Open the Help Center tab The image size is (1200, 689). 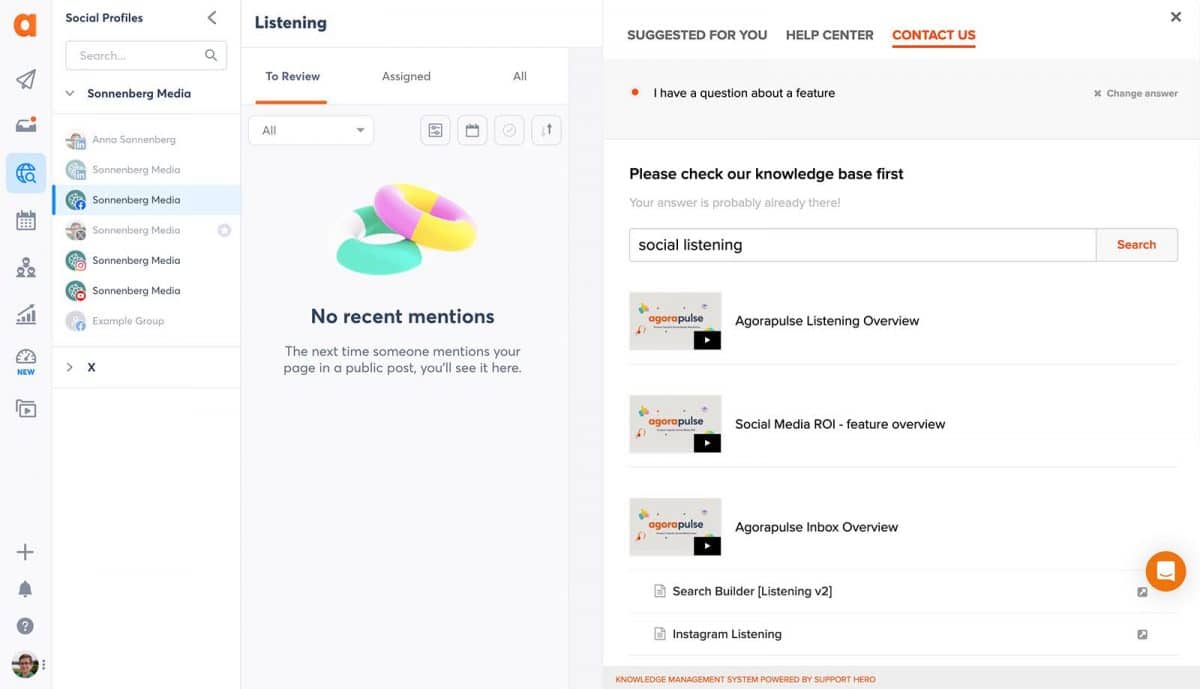830,35
